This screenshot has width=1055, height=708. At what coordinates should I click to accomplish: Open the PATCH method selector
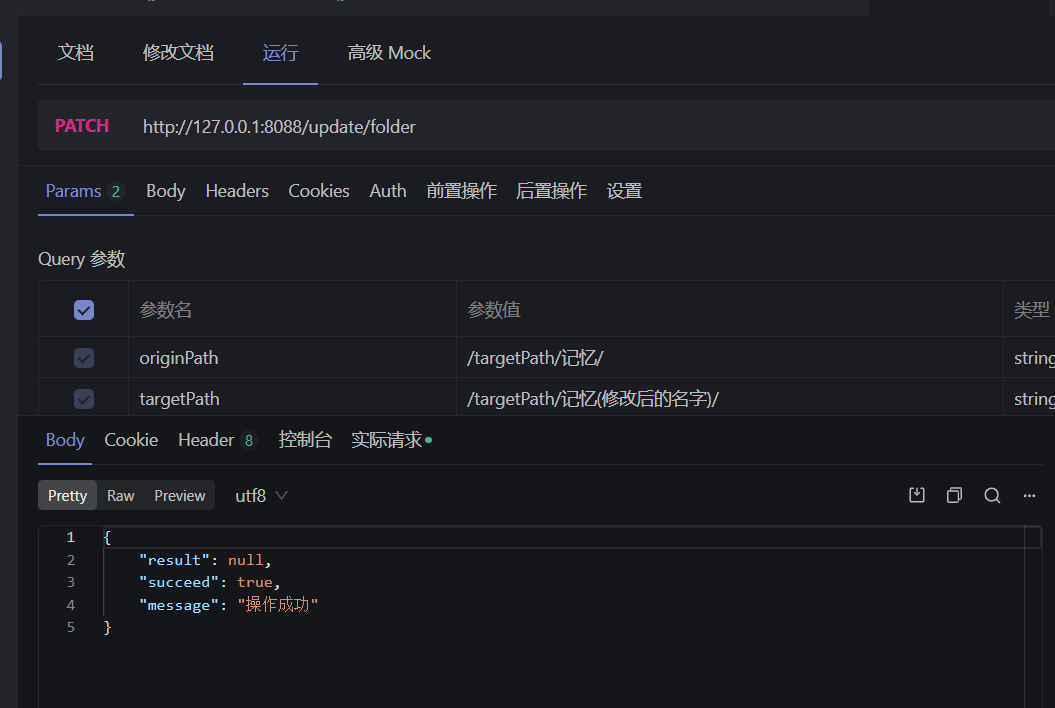pyautogui.click(x=82, y=126)
